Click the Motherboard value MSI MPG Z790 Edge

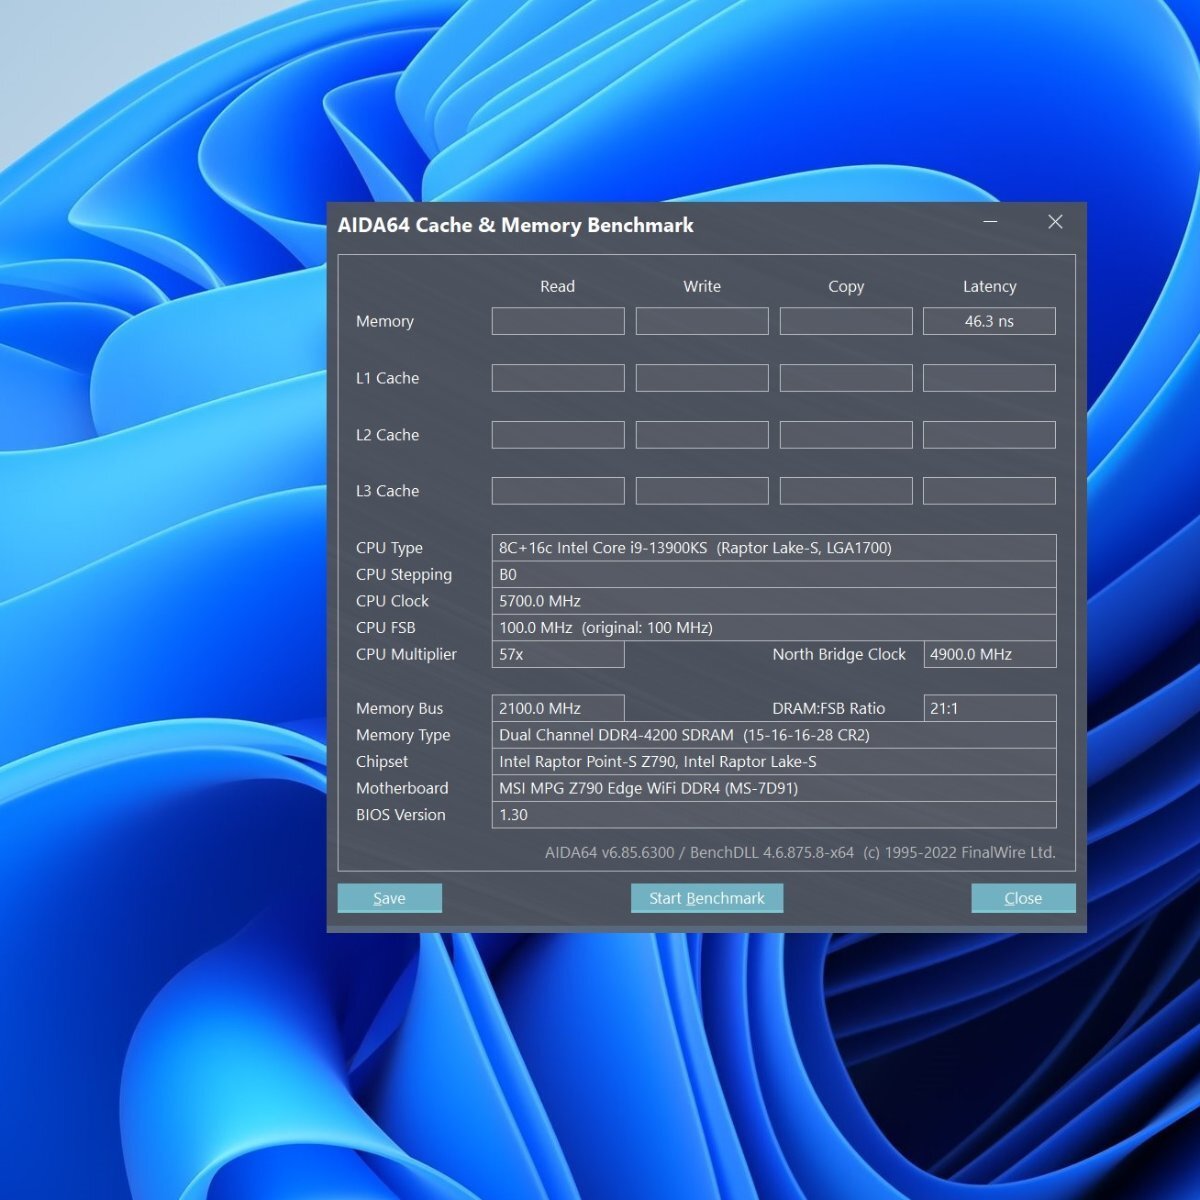[774, 788]
